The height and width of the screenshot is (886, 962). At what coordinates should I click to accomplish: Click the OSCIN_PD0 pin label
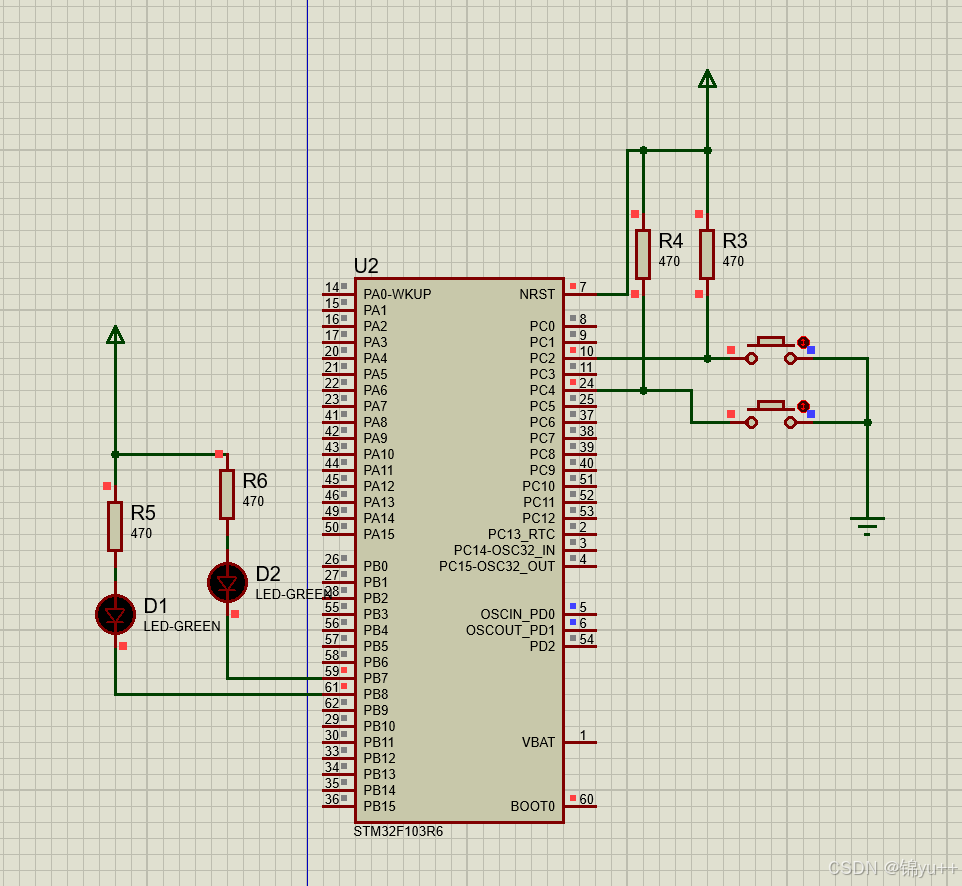pos(517,614)
